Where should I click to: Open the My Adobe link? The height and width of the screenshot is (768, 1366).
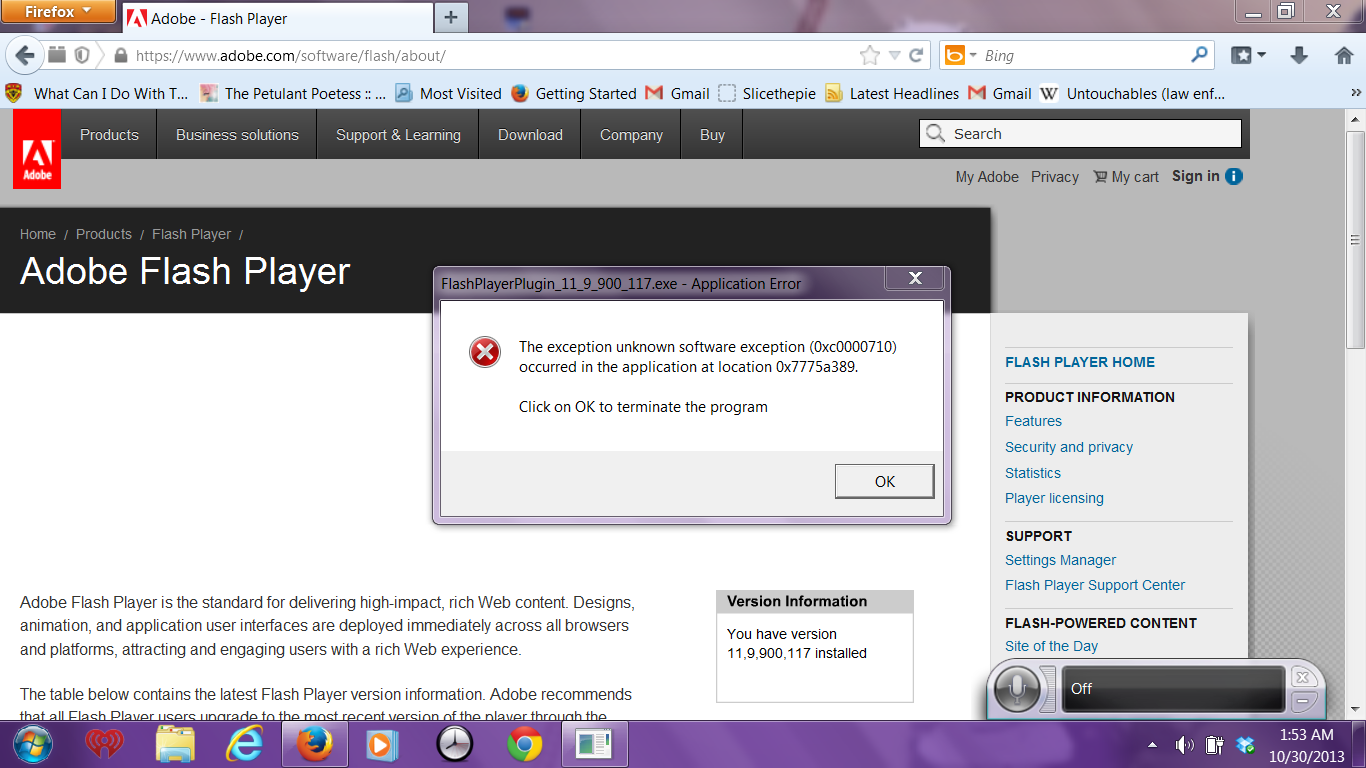tap(987, 177)
